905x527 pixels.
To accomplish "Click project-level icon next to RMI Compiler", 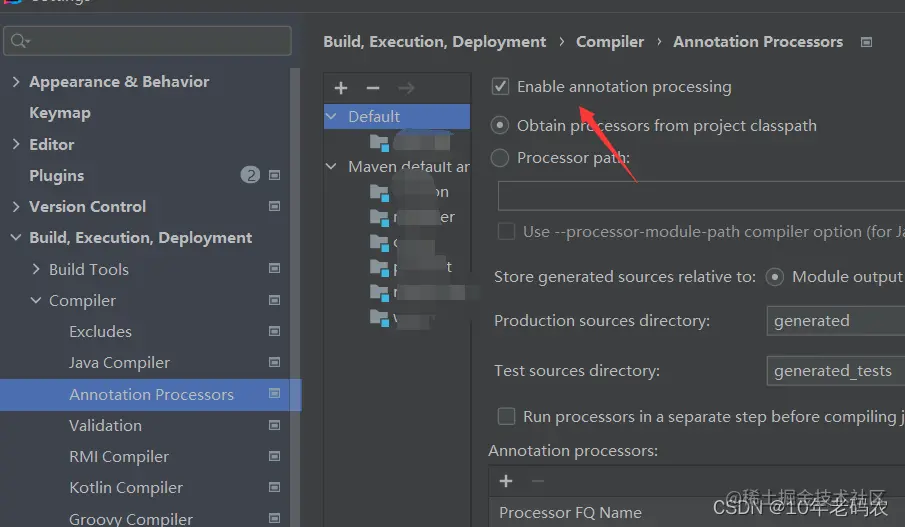I will (x=275, y=457).
